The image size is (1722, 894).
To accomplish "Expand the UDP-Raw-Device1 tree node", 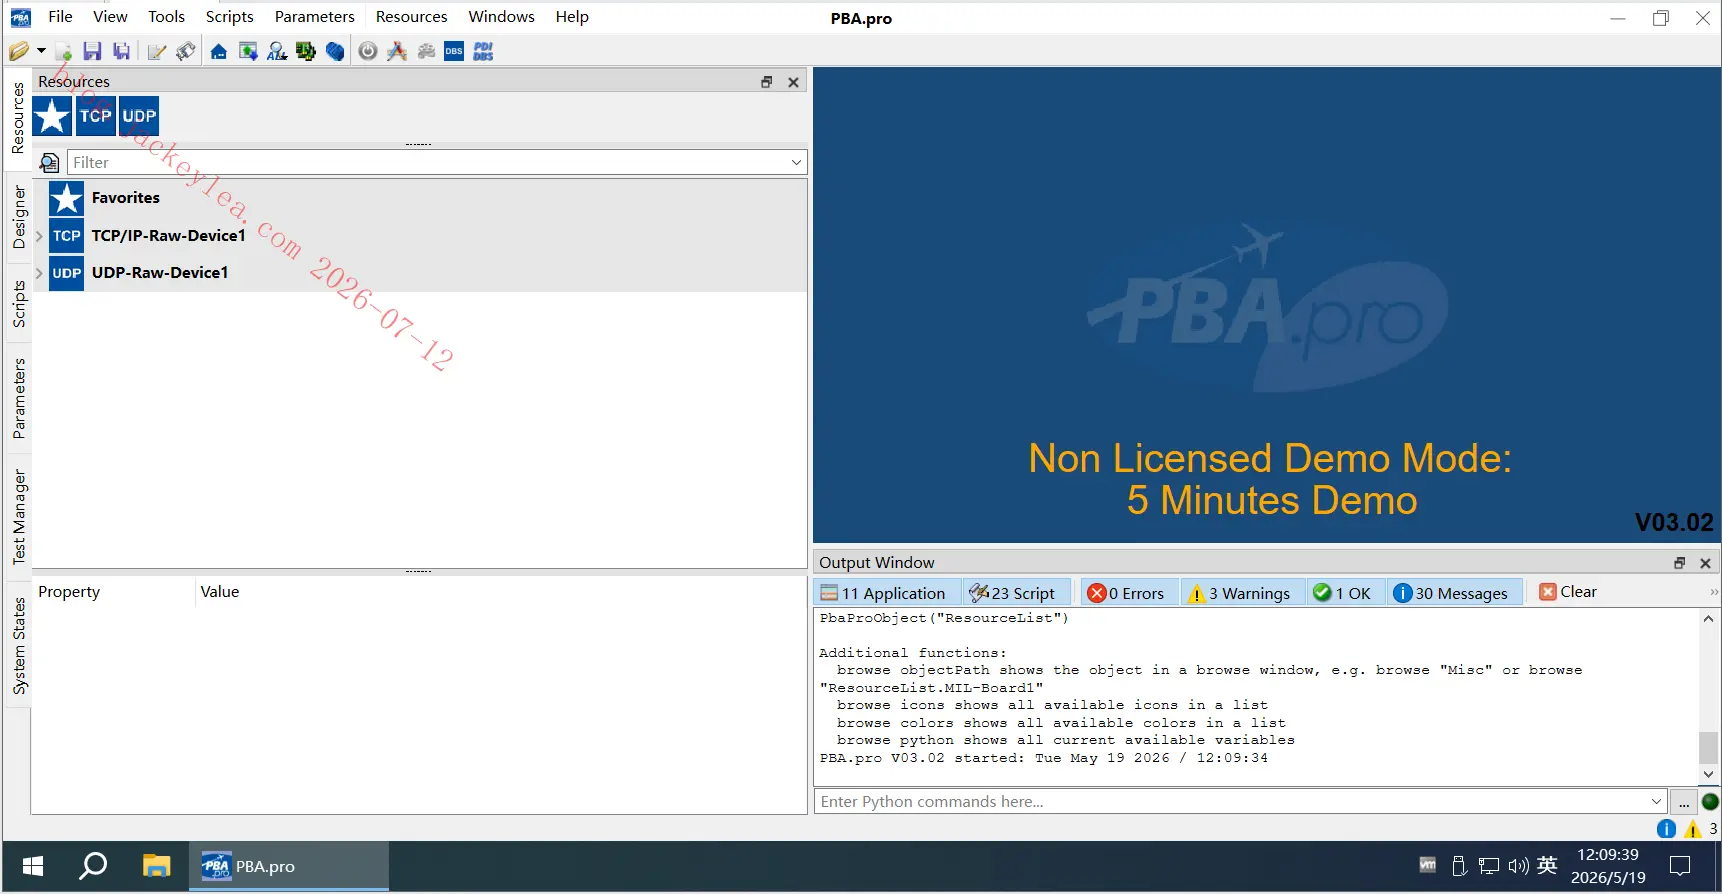I will point(40,273).
